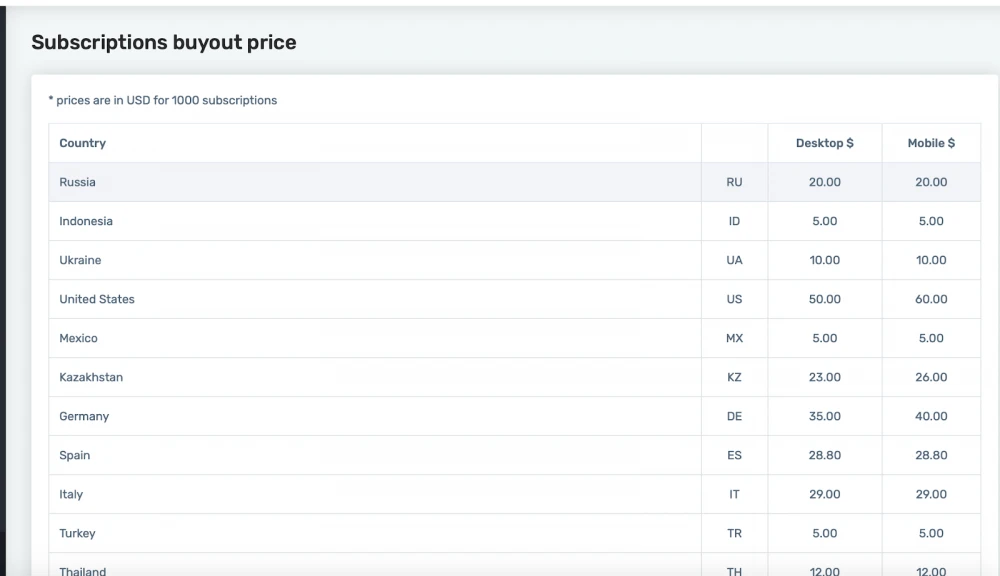Select Kazakhstan's desktop price 23.00
1000x576 pixels.
click(825, 377)
